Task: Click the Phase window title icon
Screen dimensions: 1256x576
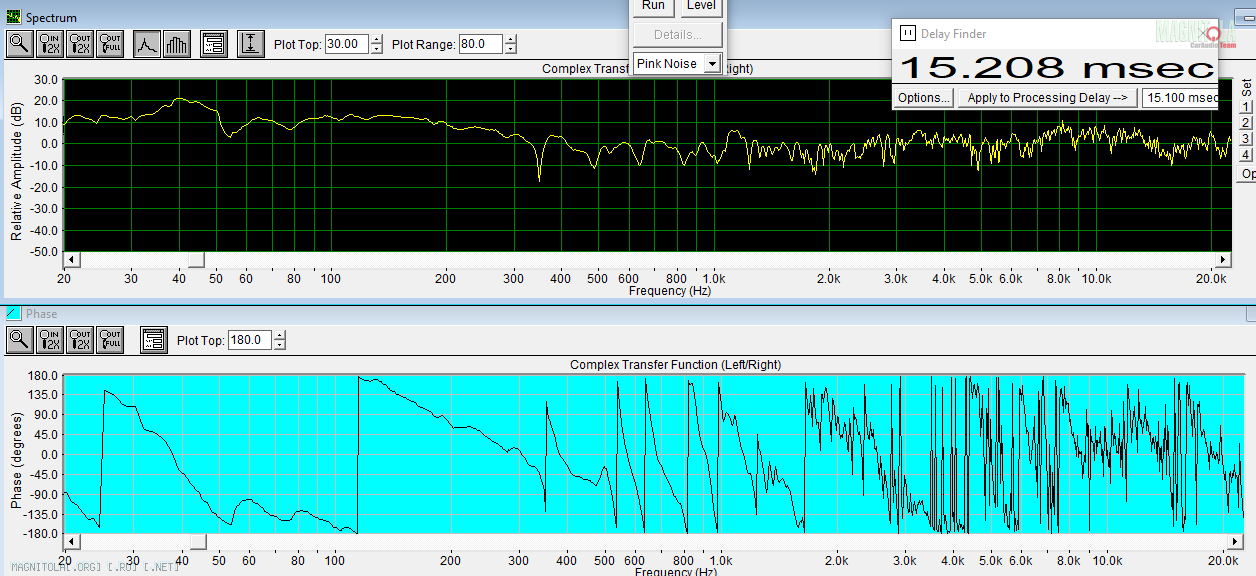Action: 13,314
